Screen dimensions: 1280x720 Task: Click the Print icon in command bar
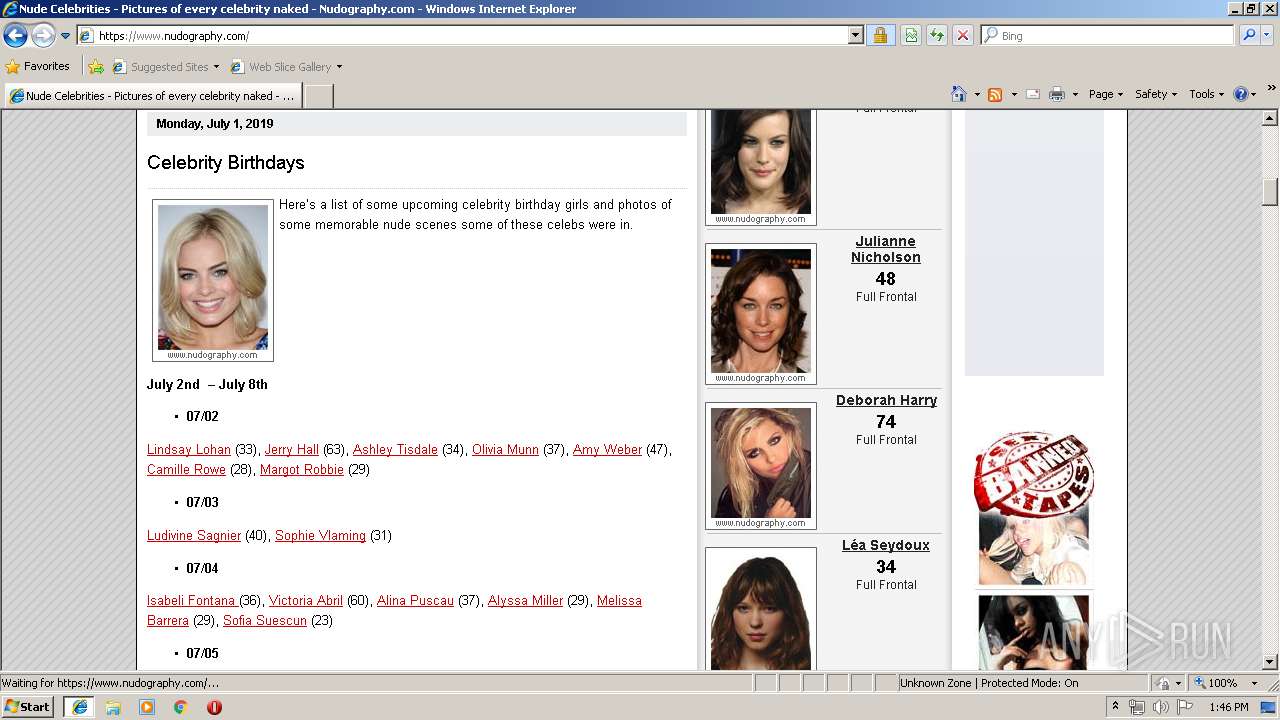pyautogui.click(x=1057, y=94)
